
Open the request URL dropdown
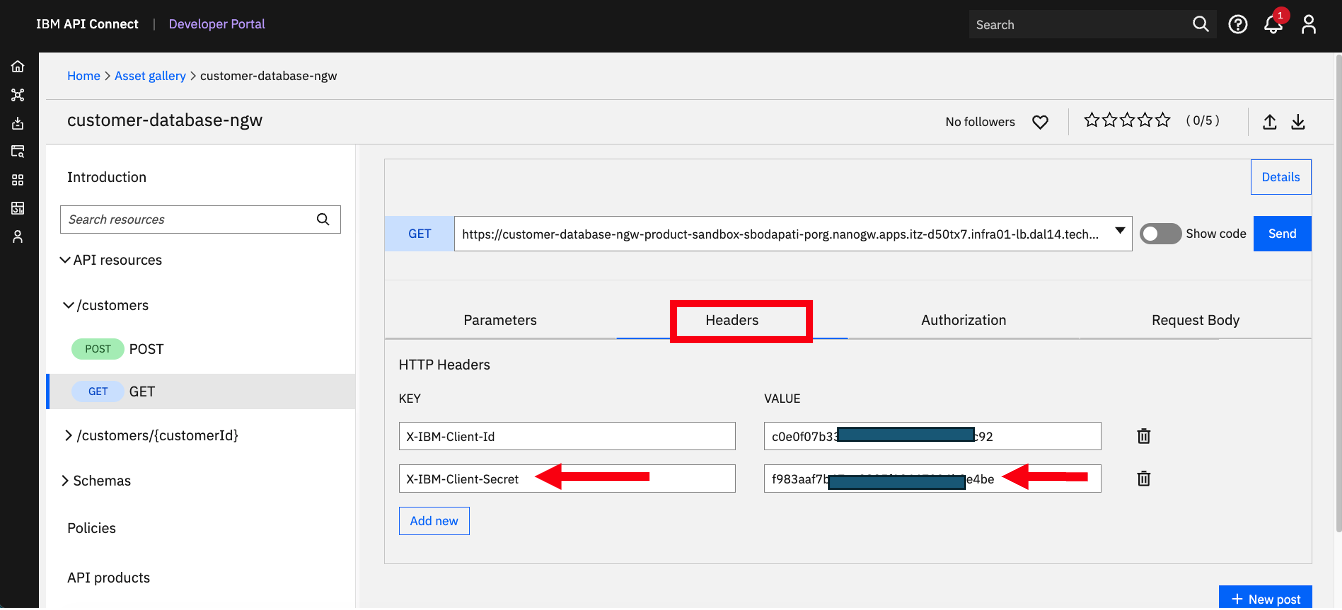point(1121,231)
